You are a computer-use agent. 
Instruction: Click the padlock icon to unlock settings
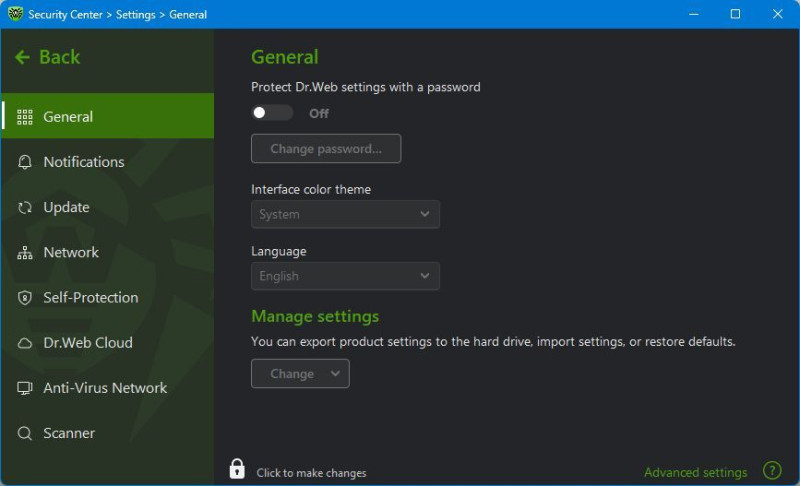pos(237,468)
